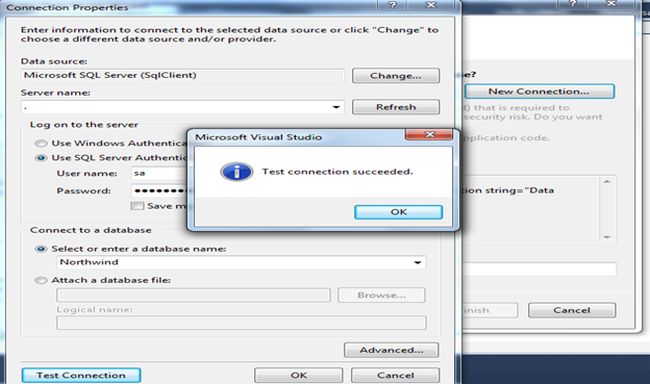Choose Select or enter a database name radio

tap(41, 249)
